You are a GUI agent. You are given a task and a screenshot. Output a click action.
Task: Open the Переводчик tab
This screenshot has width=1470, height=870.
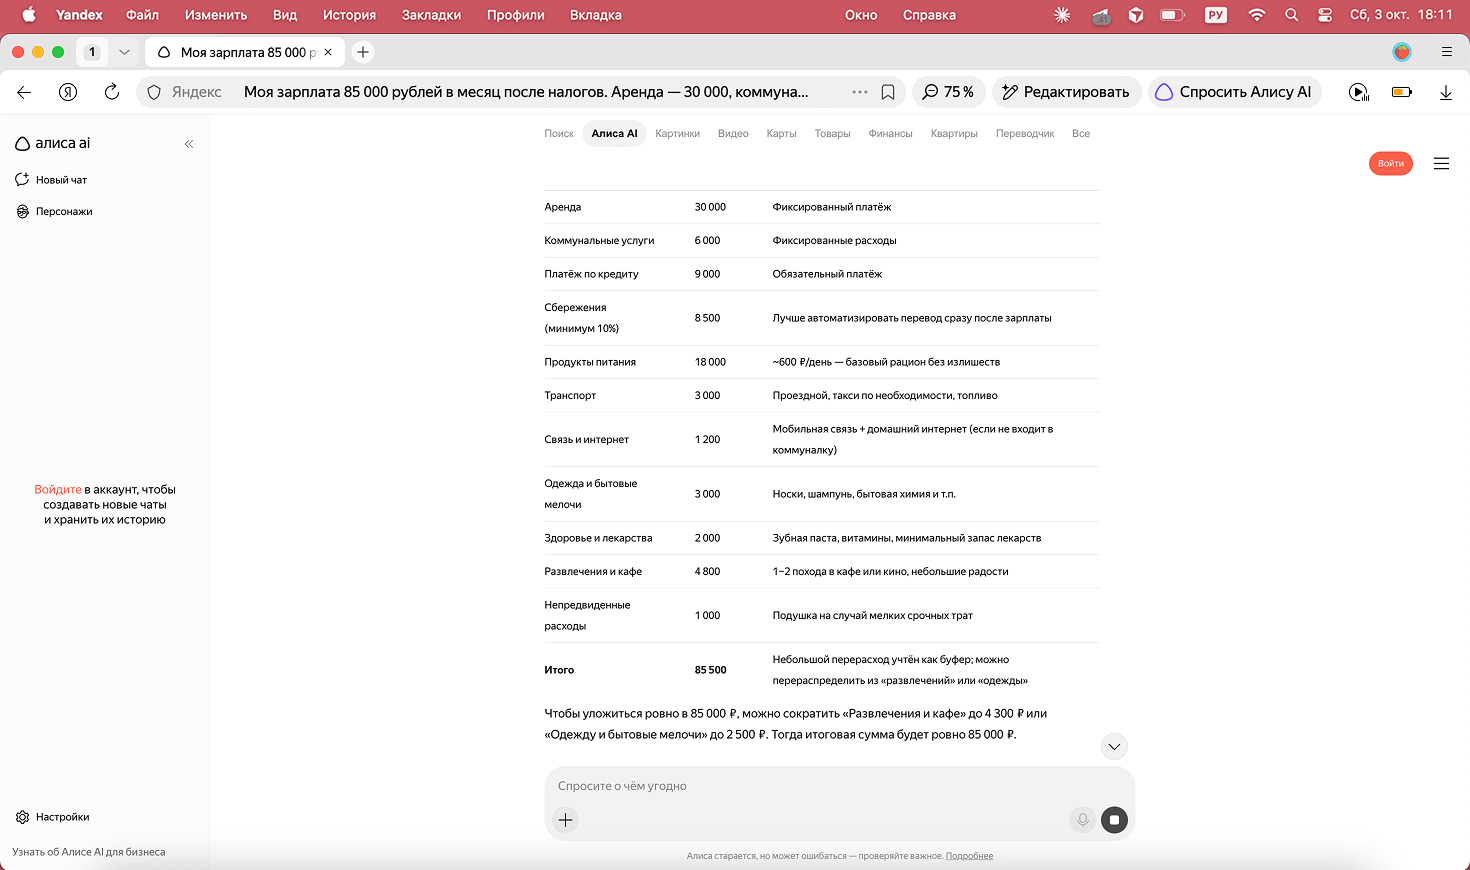(x=1025, y=134)
